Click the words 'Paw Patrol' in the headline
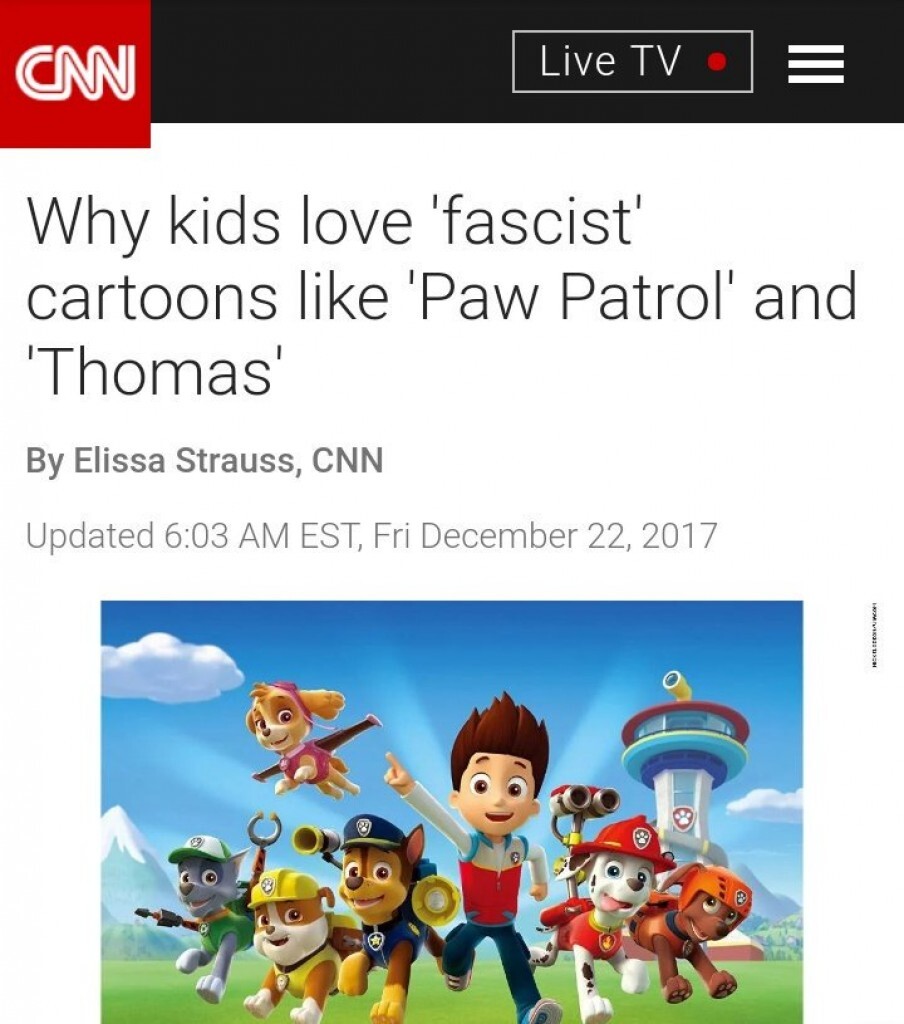The width and height of the screenshot is (904, 1024). pos(572,297)
